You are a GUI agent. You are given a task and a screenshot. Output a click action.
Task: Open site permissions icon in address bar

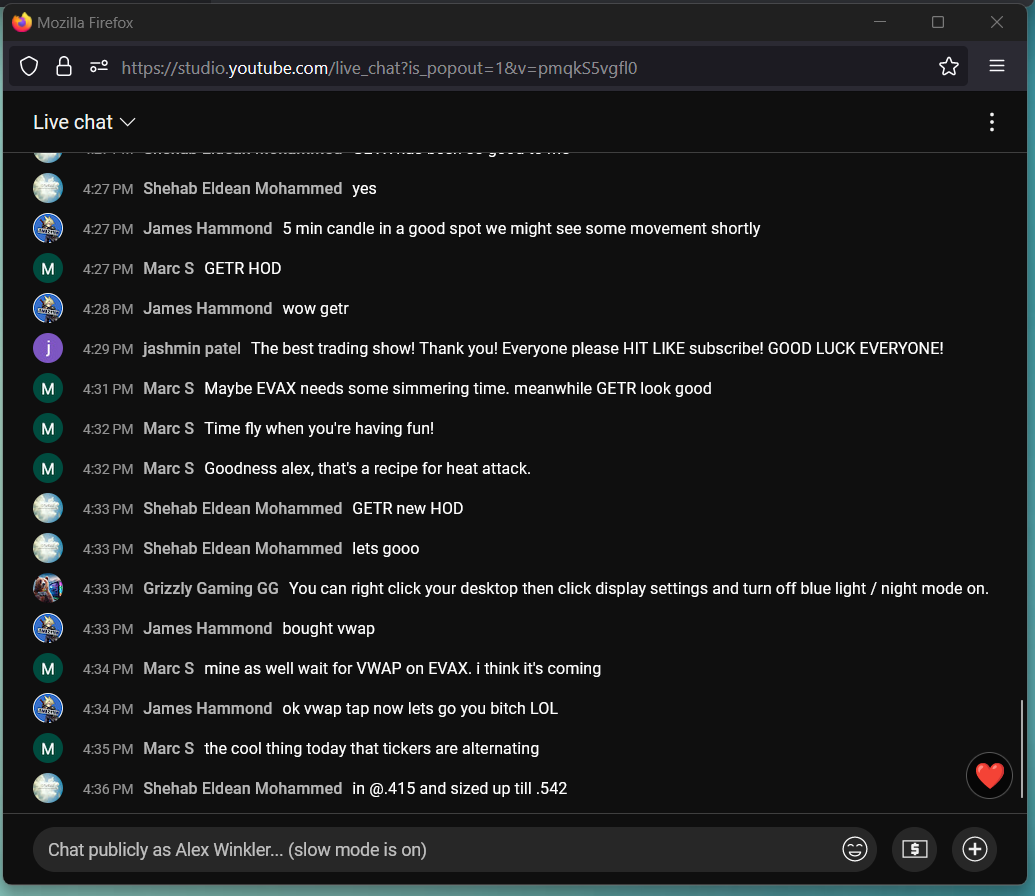click(x=98, y=67)
